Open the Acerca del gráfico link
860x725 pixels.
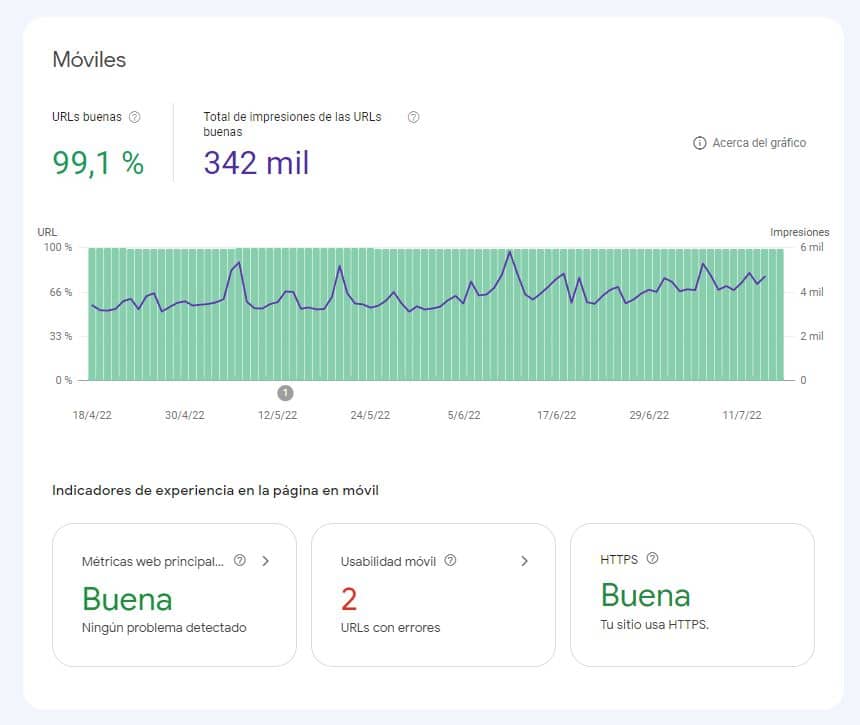click(x=759, y=143)
